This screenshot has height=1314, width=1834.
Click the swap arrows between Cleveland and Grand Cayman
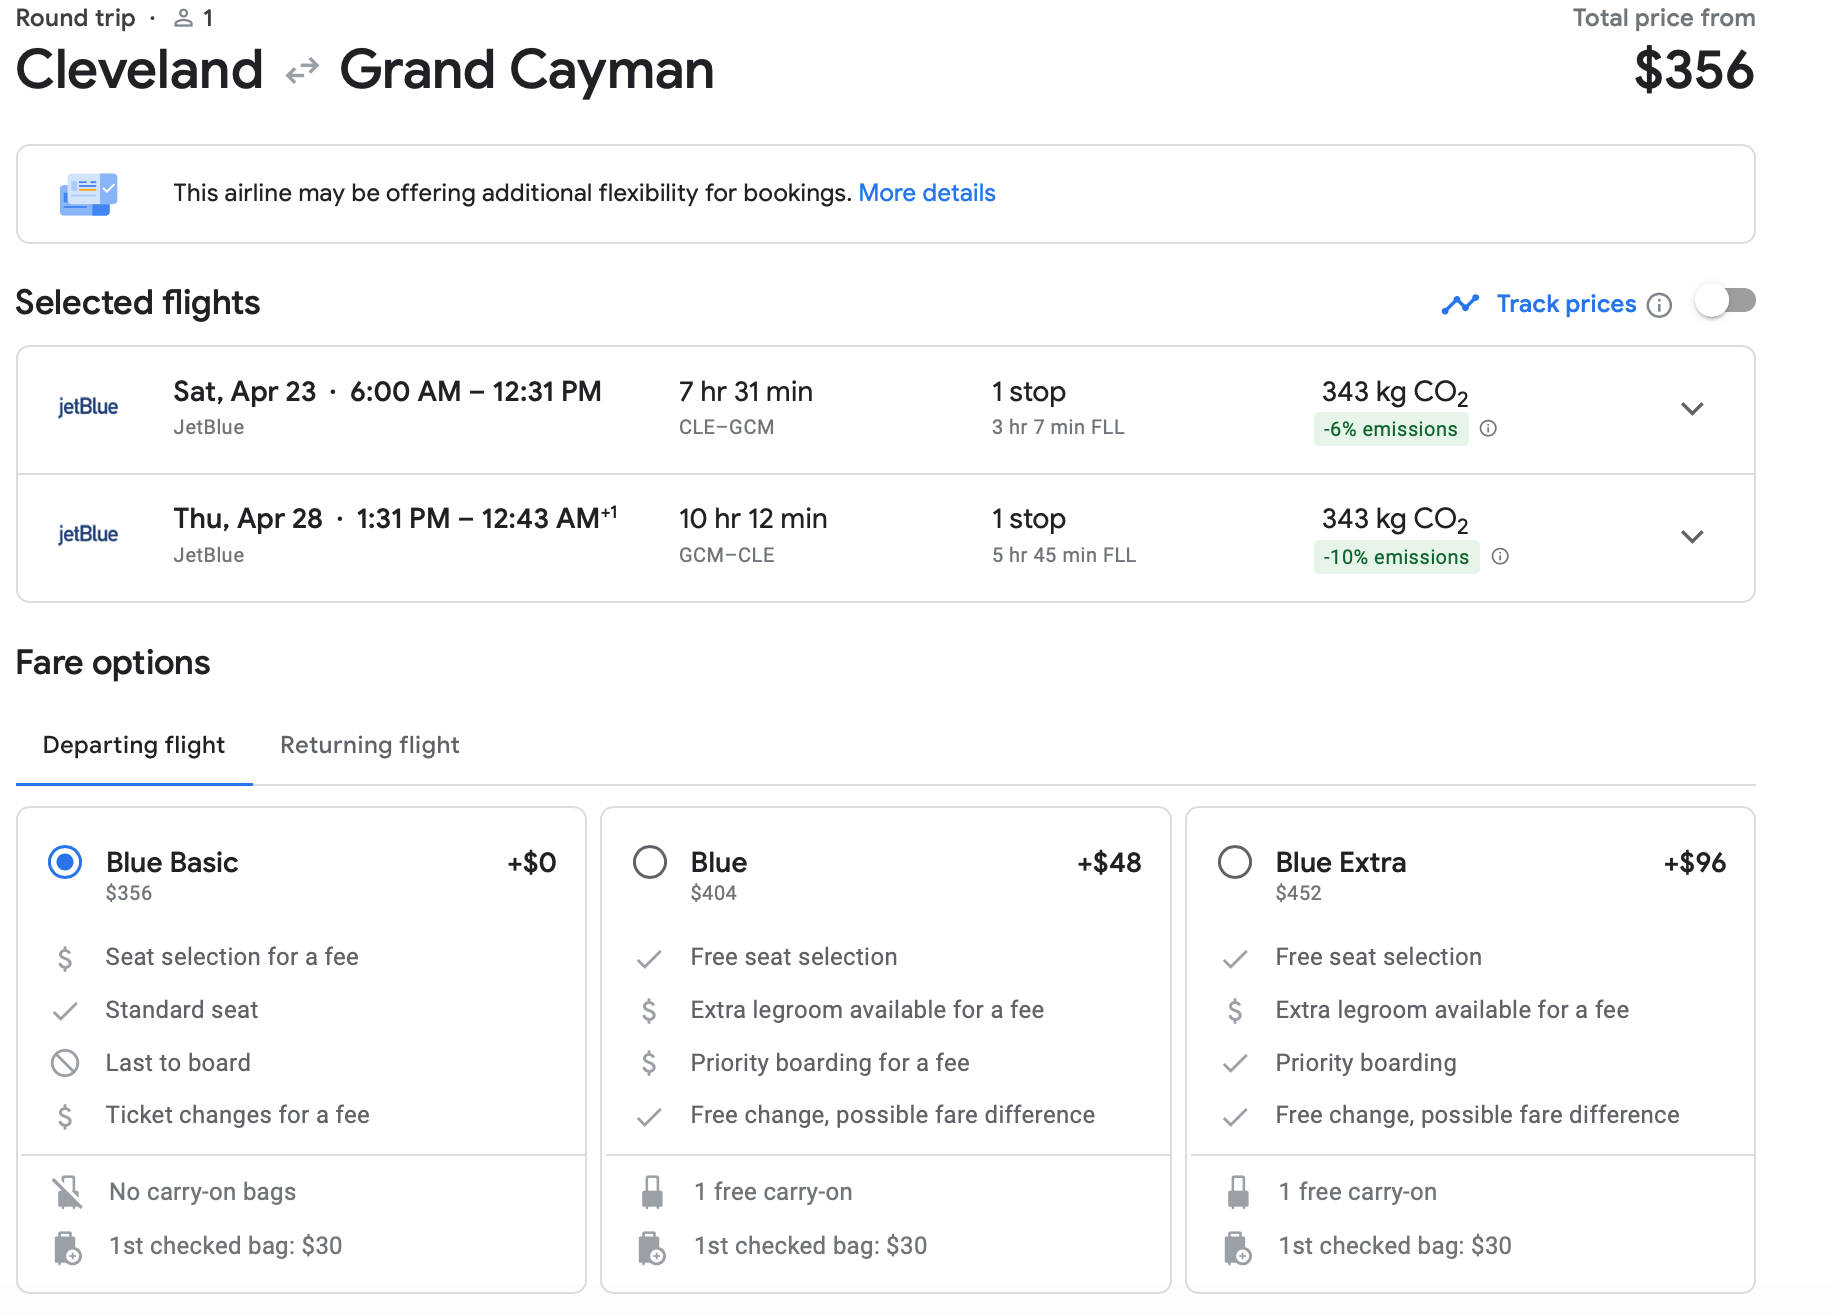tap(301, 71)
